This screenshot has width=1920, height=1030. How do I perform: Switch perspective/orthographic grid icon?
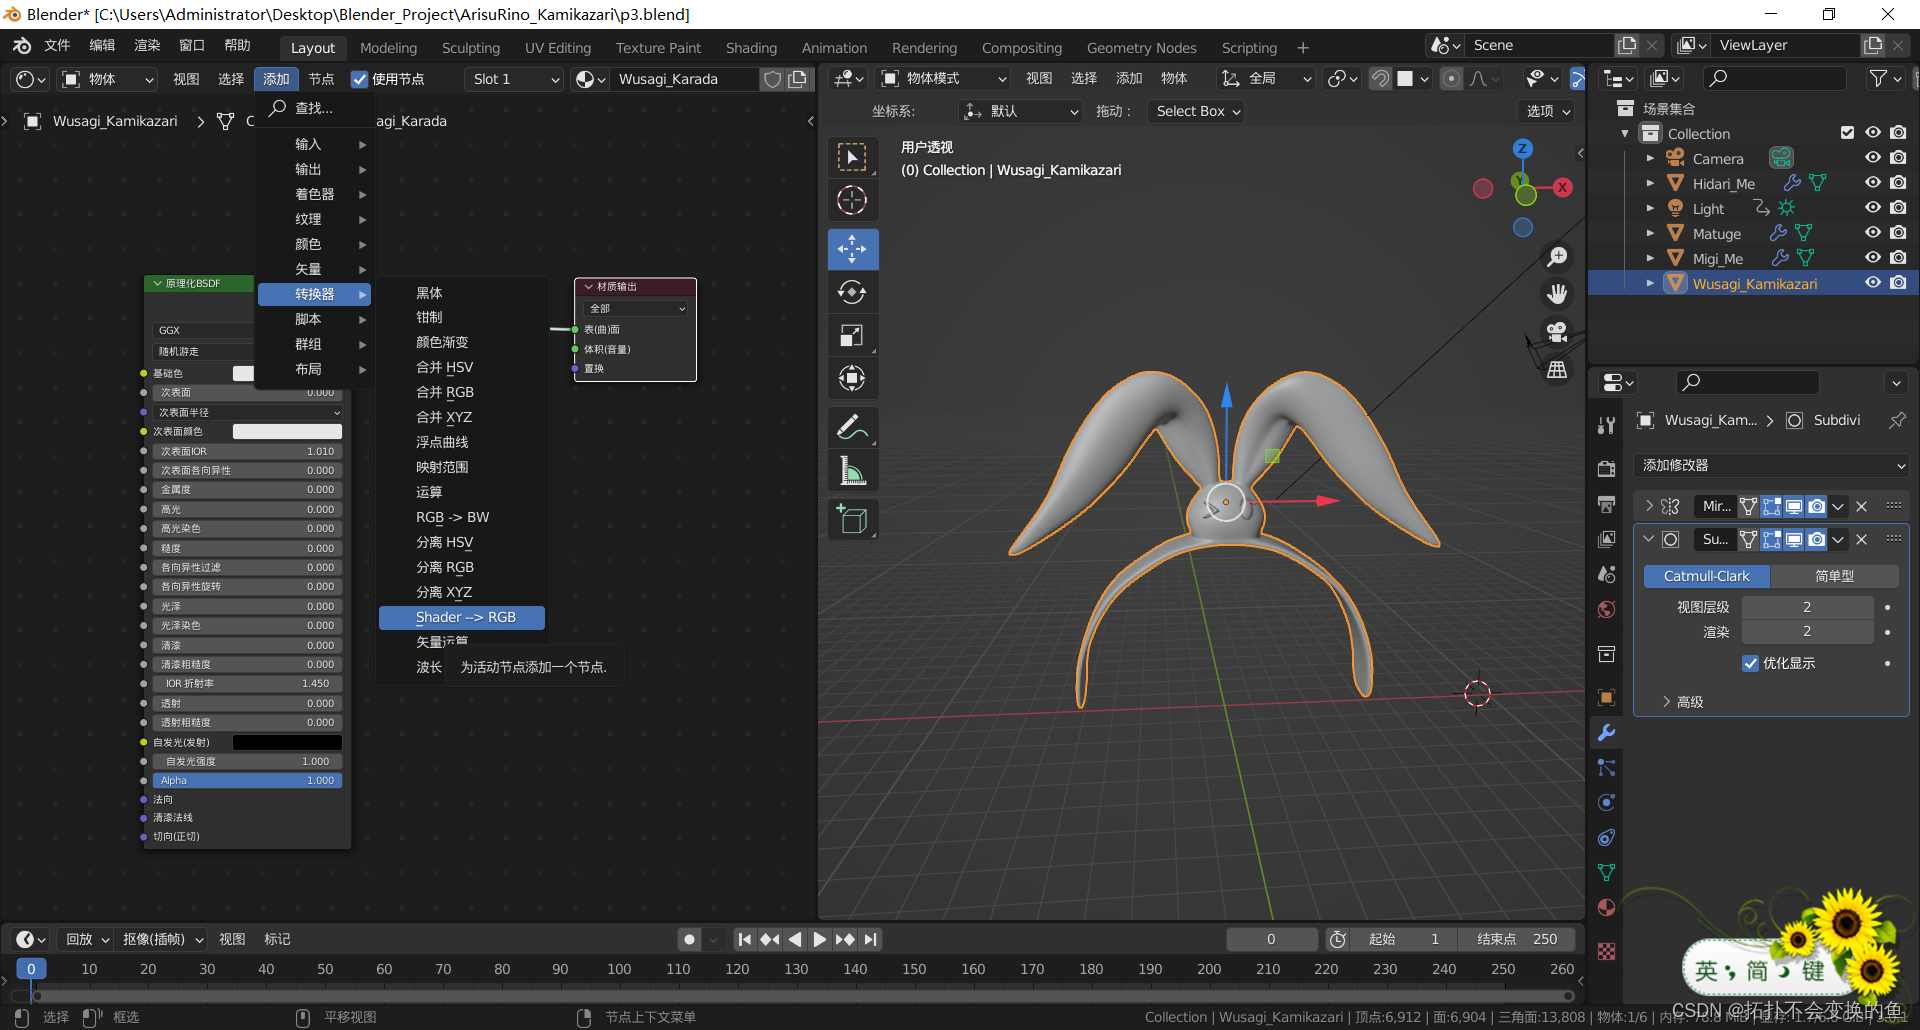pos(1557,369)
